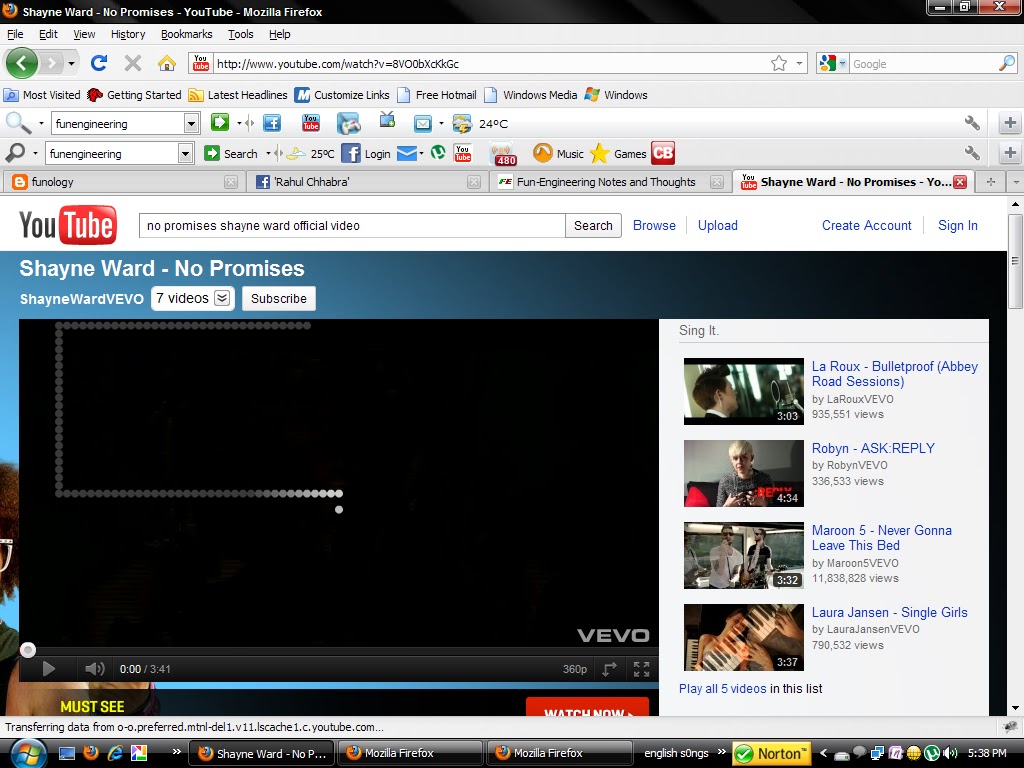Open the Bookmarks menu
The image size is (1024, 768).
tap(186, 34)
